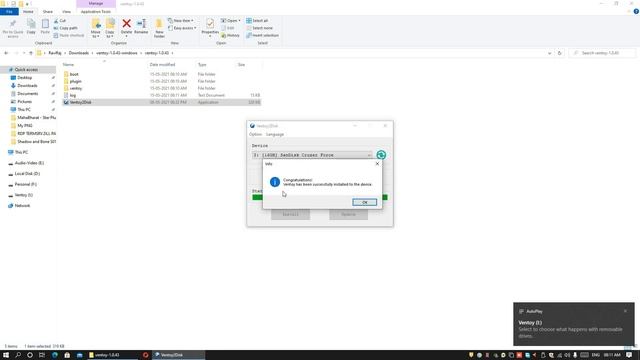The width and height of the screenshot is (640, 360).
Task: Go back using the back arrow
Action: click(6, 53)
